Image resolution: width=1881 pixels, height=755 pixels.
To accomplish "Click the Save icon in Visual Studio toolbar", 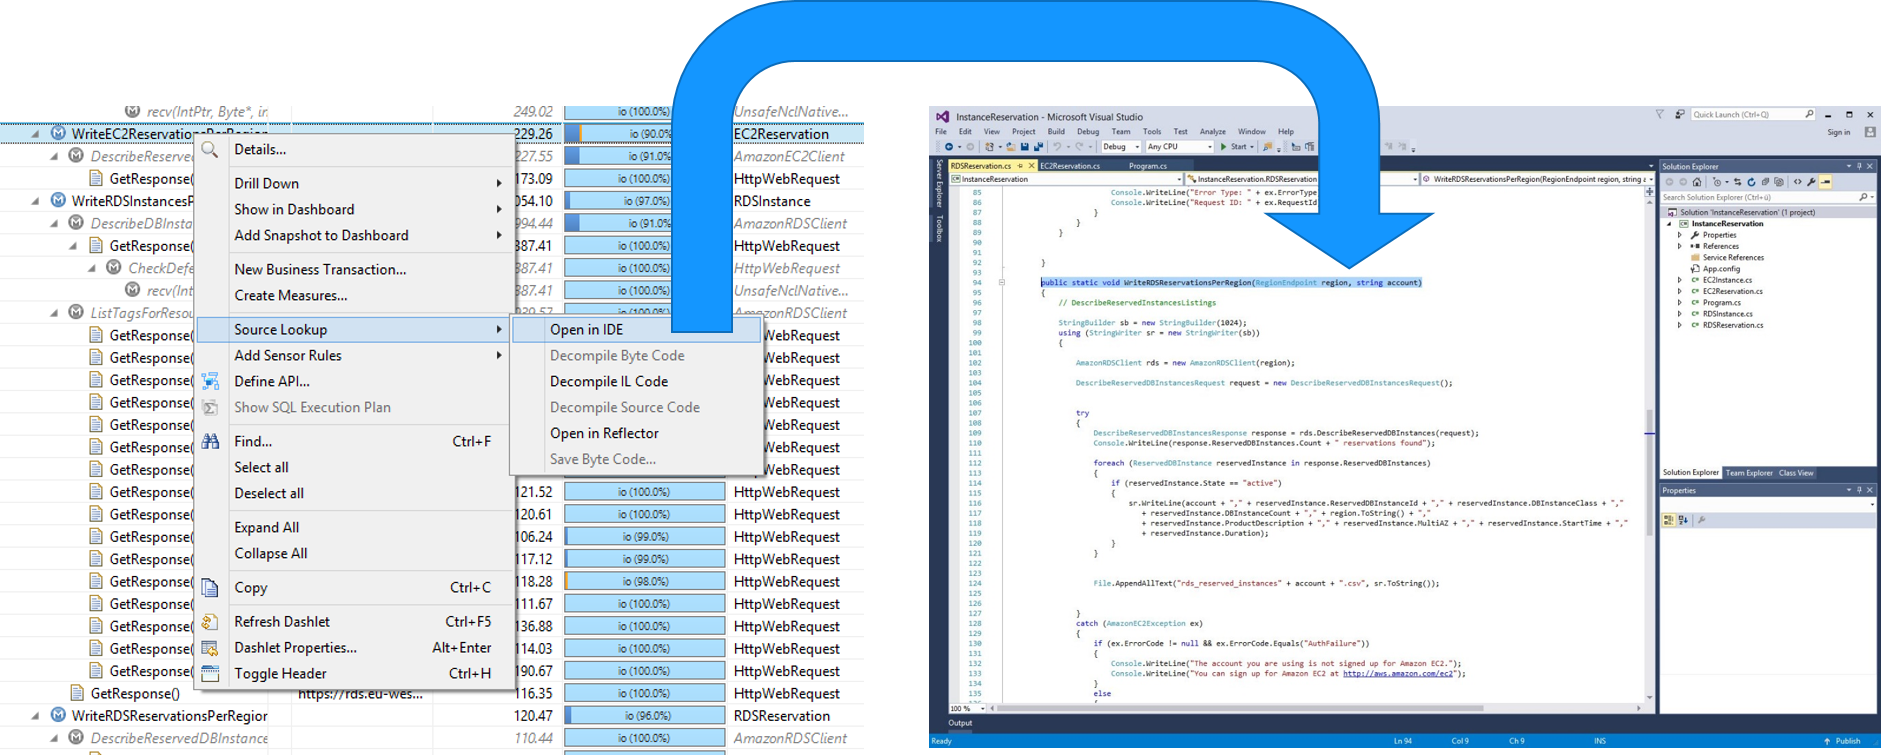I will click(x=1024, y=147).
